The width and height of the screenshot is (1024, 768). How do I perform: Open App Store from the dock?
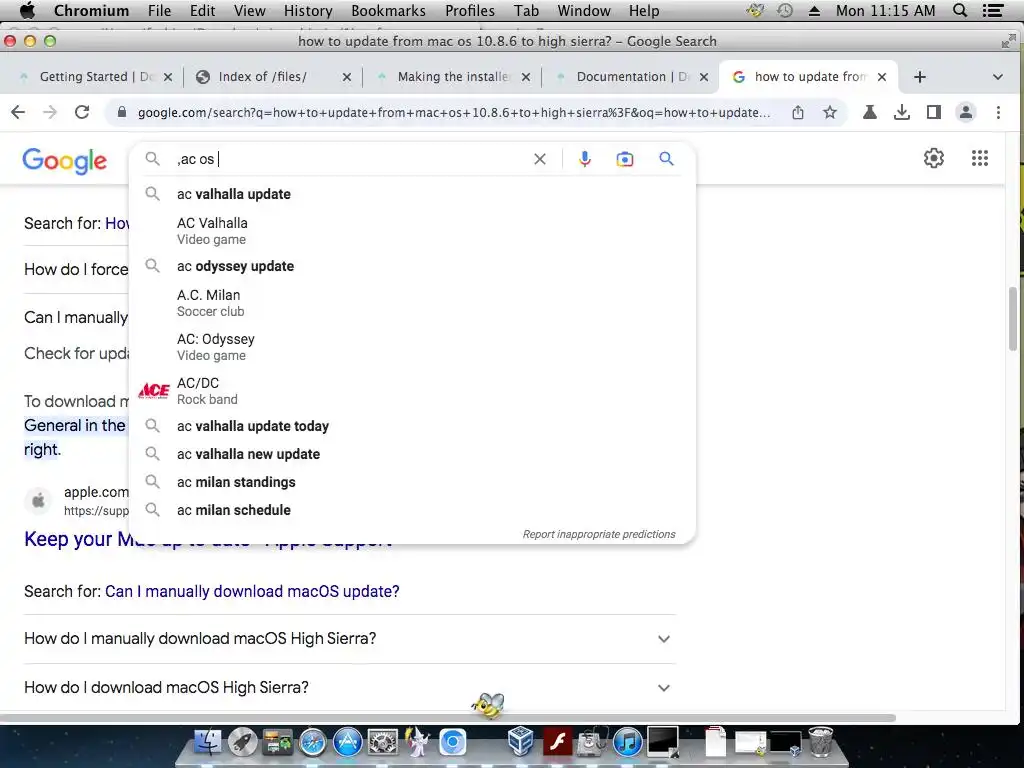point(347,742)
